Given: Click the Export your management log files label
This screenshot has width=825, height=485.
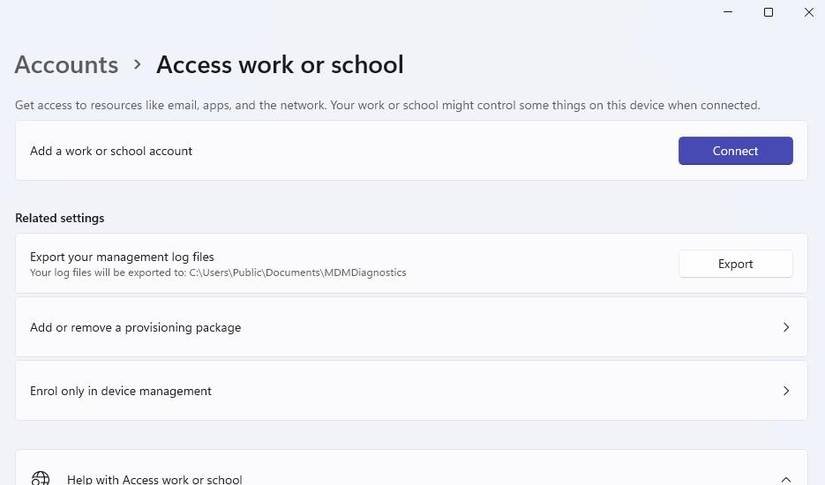Looking at the screenshot, I should (122, 257).
